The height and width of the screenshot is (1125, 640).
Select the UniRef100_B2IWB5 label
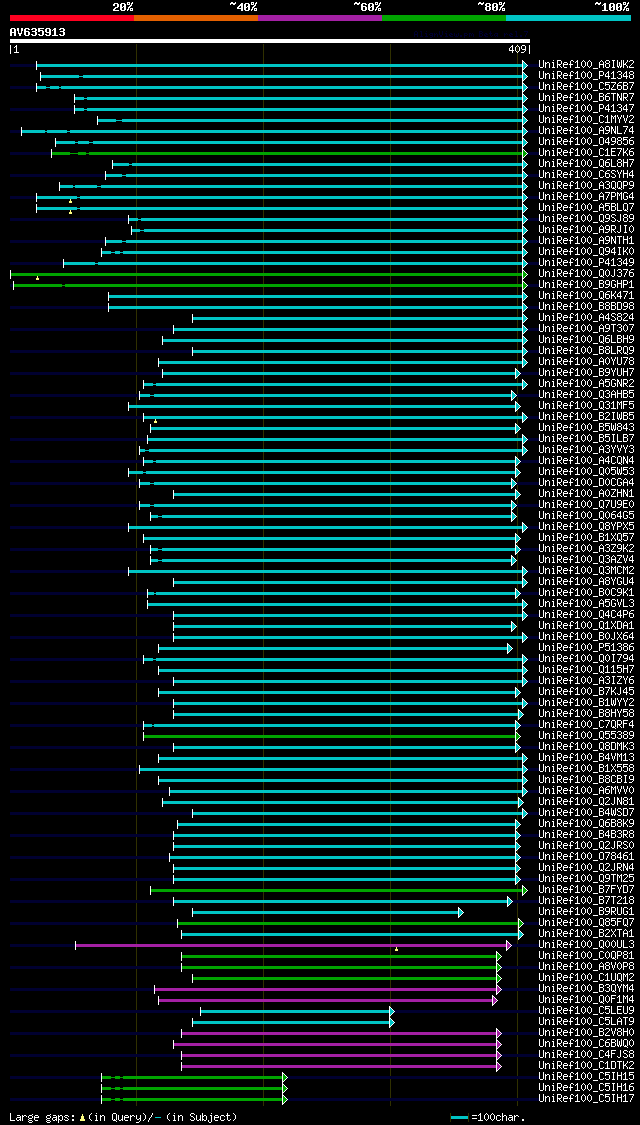[x=586, y=417]
